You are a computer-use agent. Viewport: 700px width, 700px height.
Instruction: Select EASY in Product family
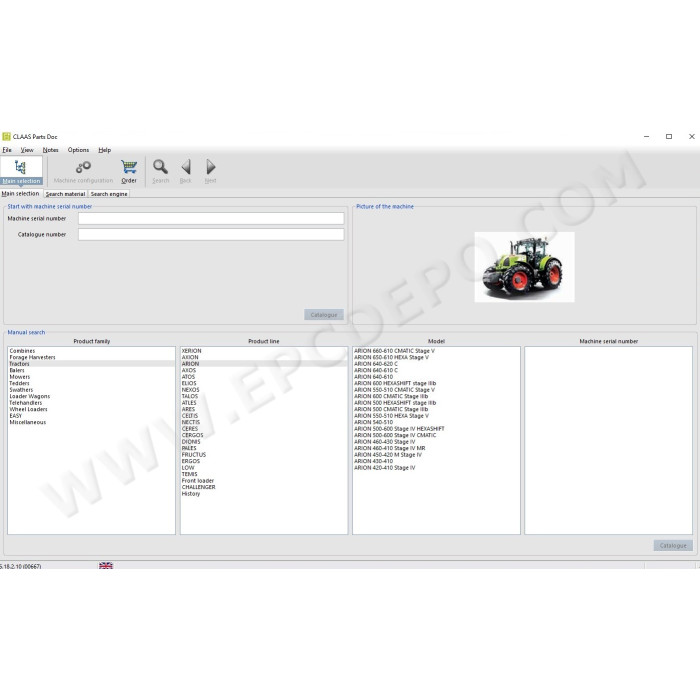pyautogui.click(x=91, y=416)
